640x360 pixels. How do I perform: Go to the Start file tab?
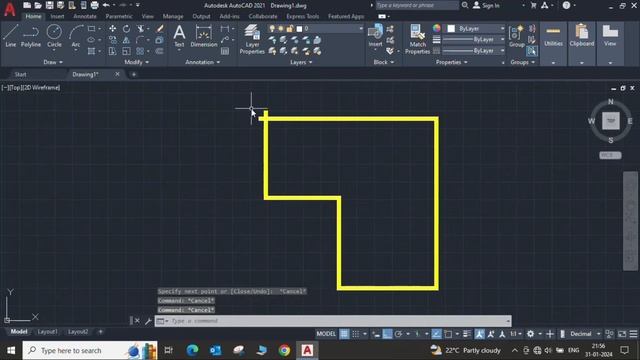(20, 74)
